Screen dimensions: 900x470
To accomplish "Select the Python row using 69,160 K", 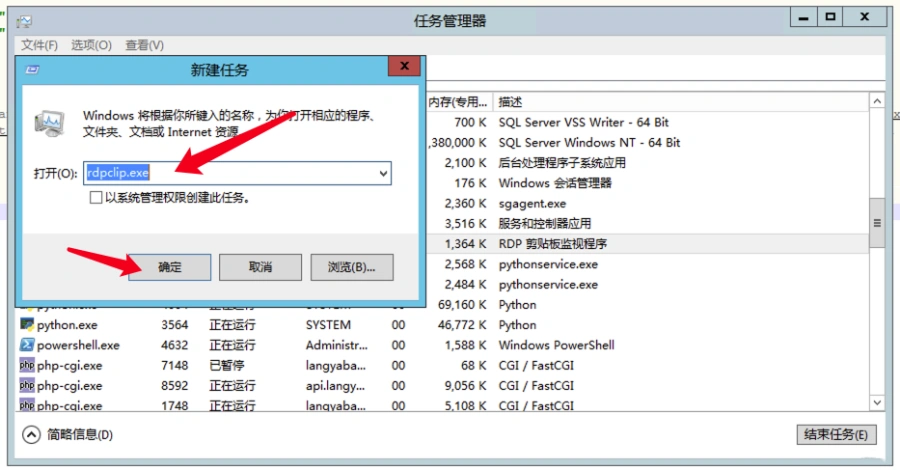I will point(647,305).
